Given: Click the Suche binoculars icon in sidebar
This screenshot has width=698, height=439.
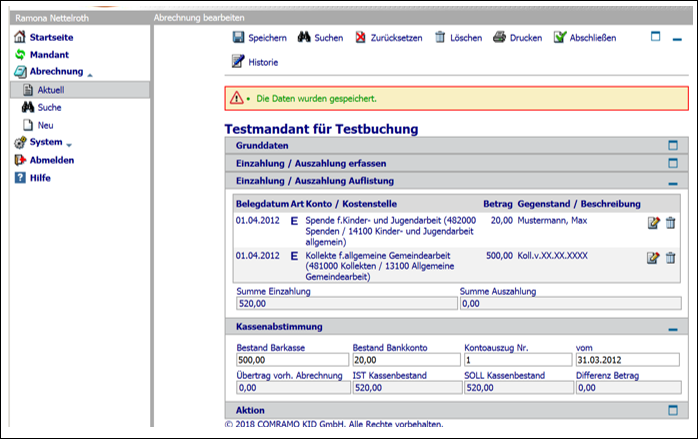Looking at the screenshot, I should [28, 107].
